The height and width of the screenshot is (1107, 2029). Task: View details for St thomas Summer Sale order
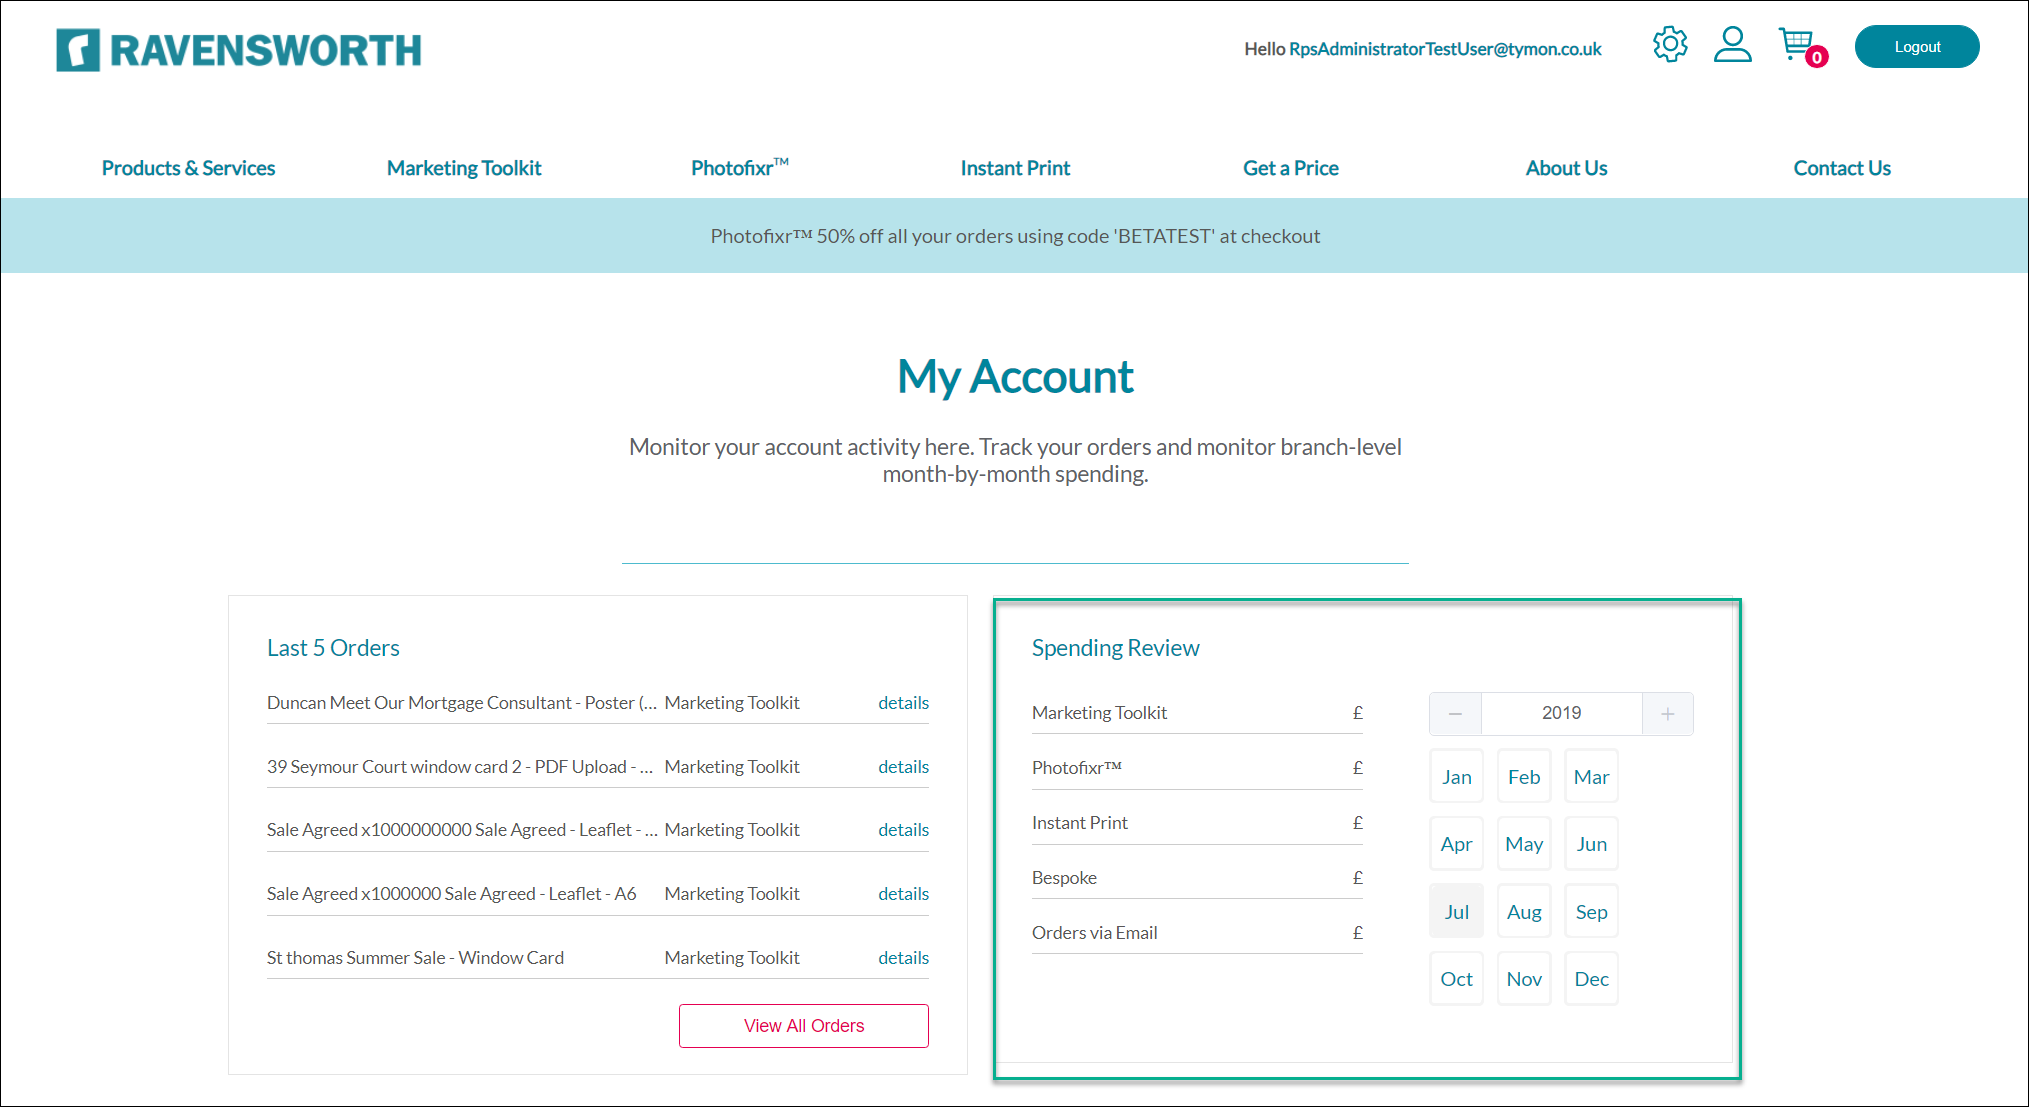point(903,958)
